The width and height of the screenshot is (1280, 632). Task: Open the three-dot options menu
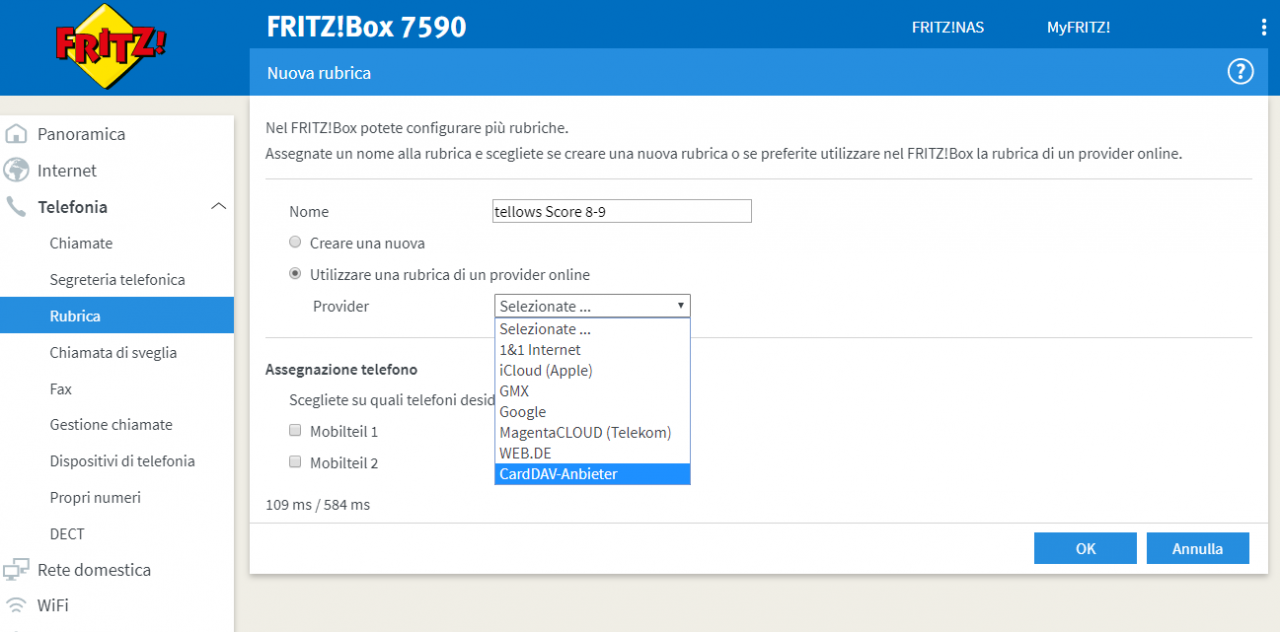tap(1264, 27)
